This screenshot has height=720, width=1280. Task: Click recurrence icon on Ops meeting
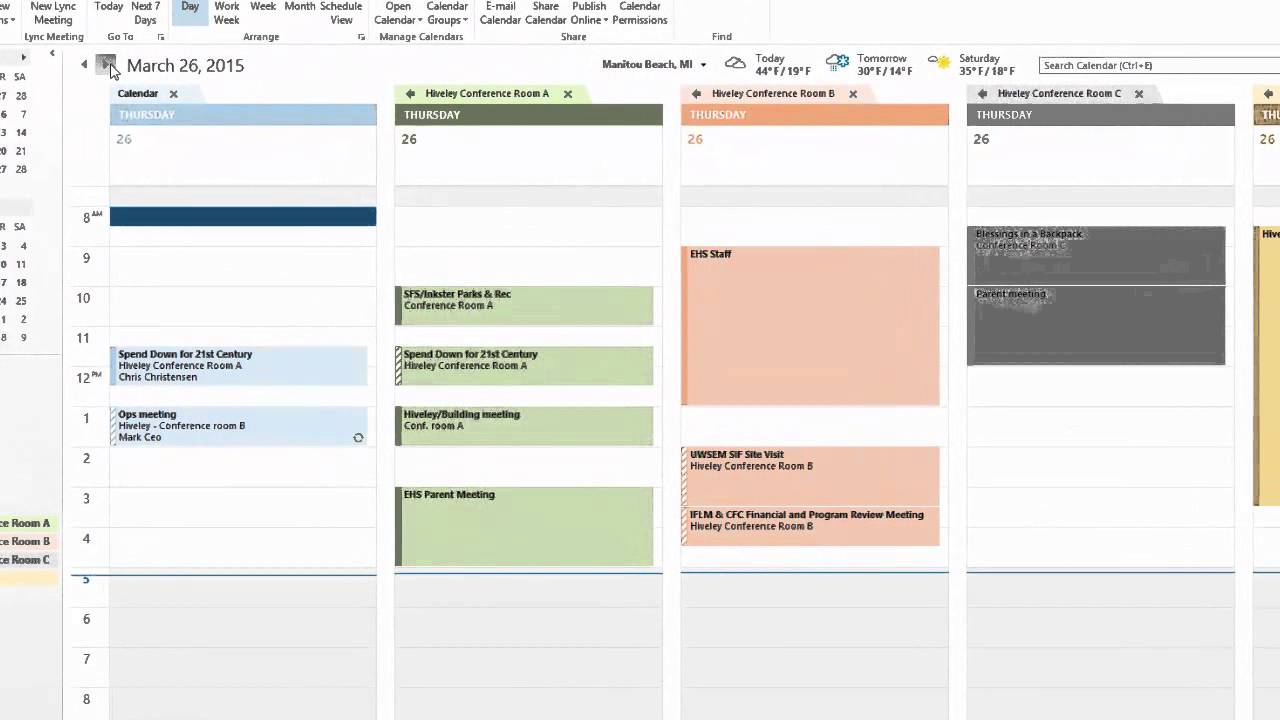coord(358,438)
